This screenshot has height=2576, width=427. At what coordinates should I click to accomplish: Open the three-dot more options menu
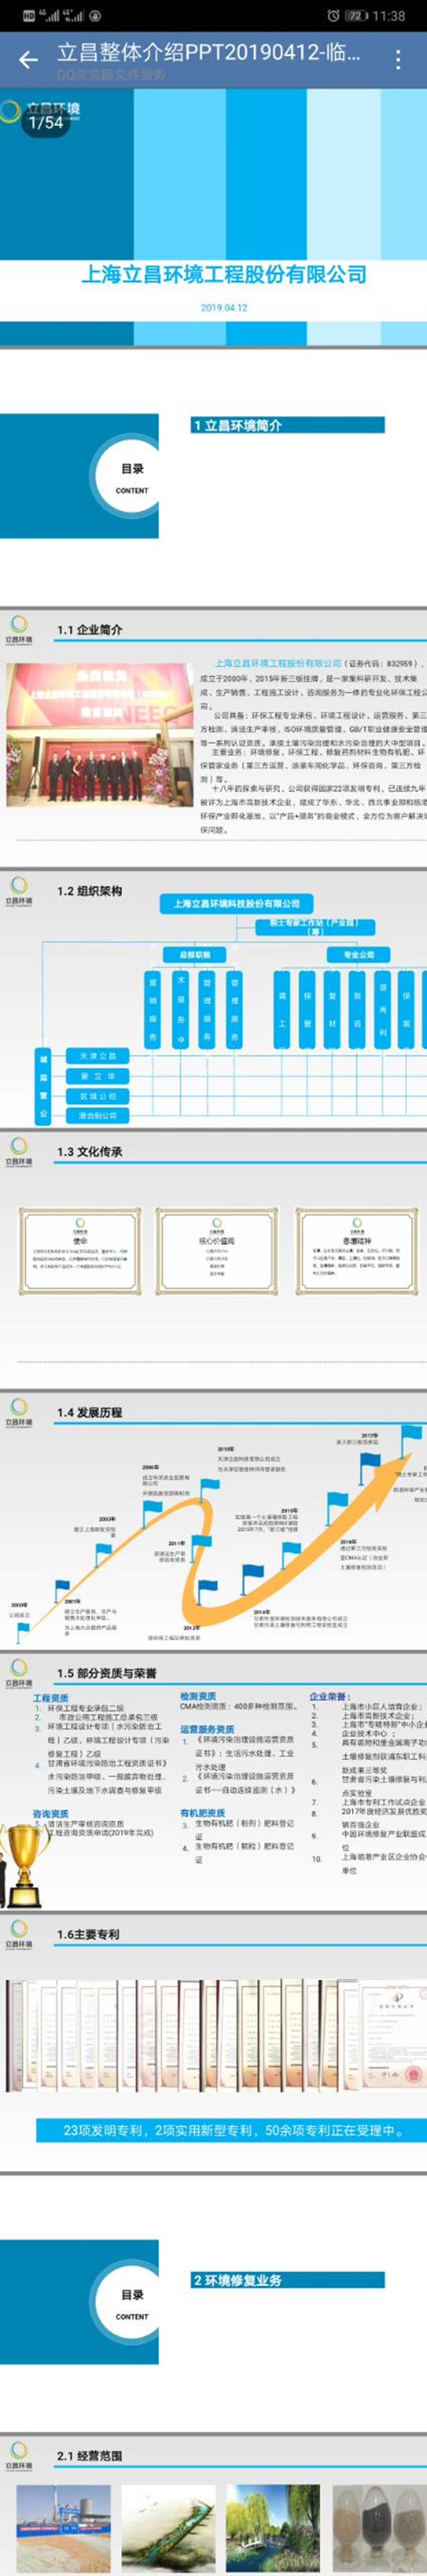point(398,59)
